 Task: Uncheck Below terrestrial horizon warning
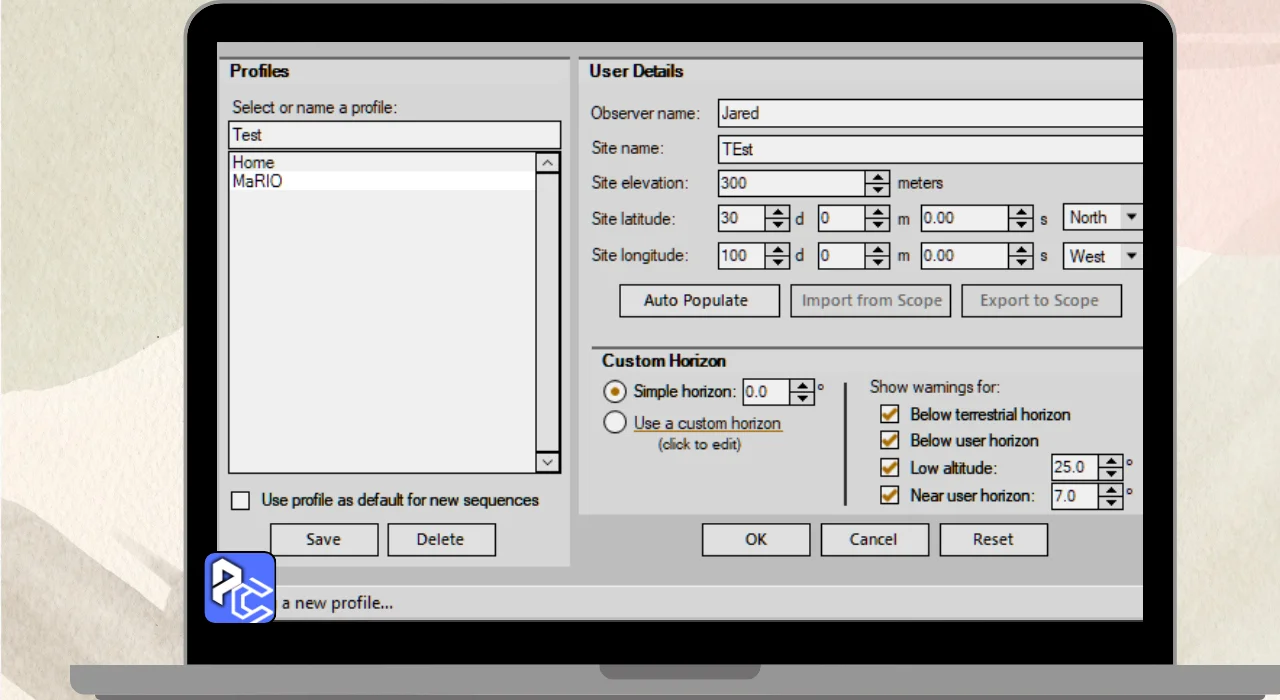coord(889,414)
